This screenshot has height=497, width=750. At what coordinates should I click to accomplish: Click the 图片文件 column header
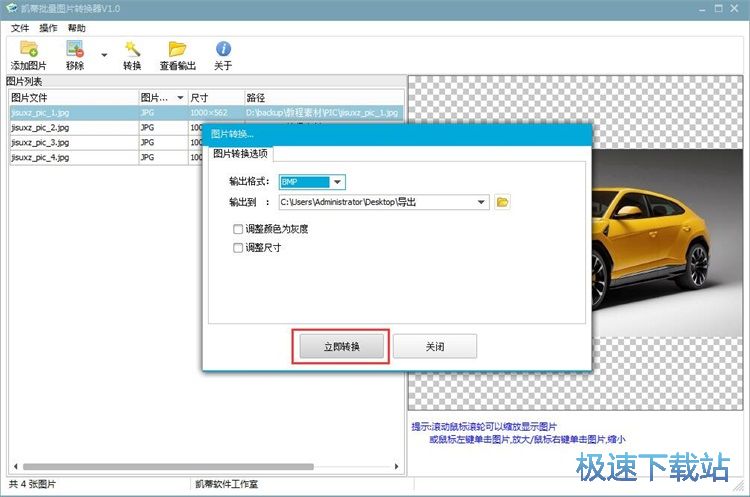(74, 98)
